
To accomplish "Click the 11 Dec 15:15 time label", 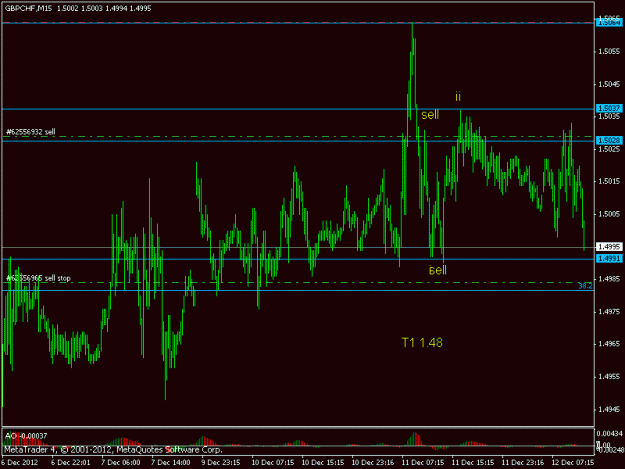I will coord(473,463).
